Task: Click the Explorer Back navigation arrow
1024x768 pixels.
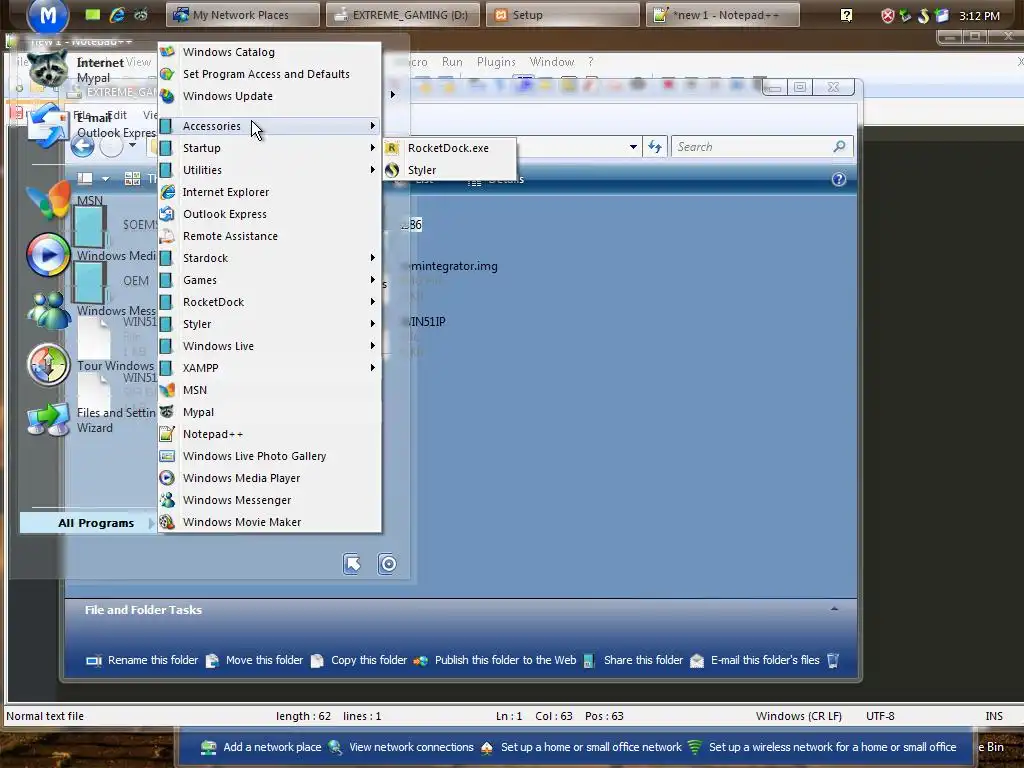Action: tap(82, 146)
